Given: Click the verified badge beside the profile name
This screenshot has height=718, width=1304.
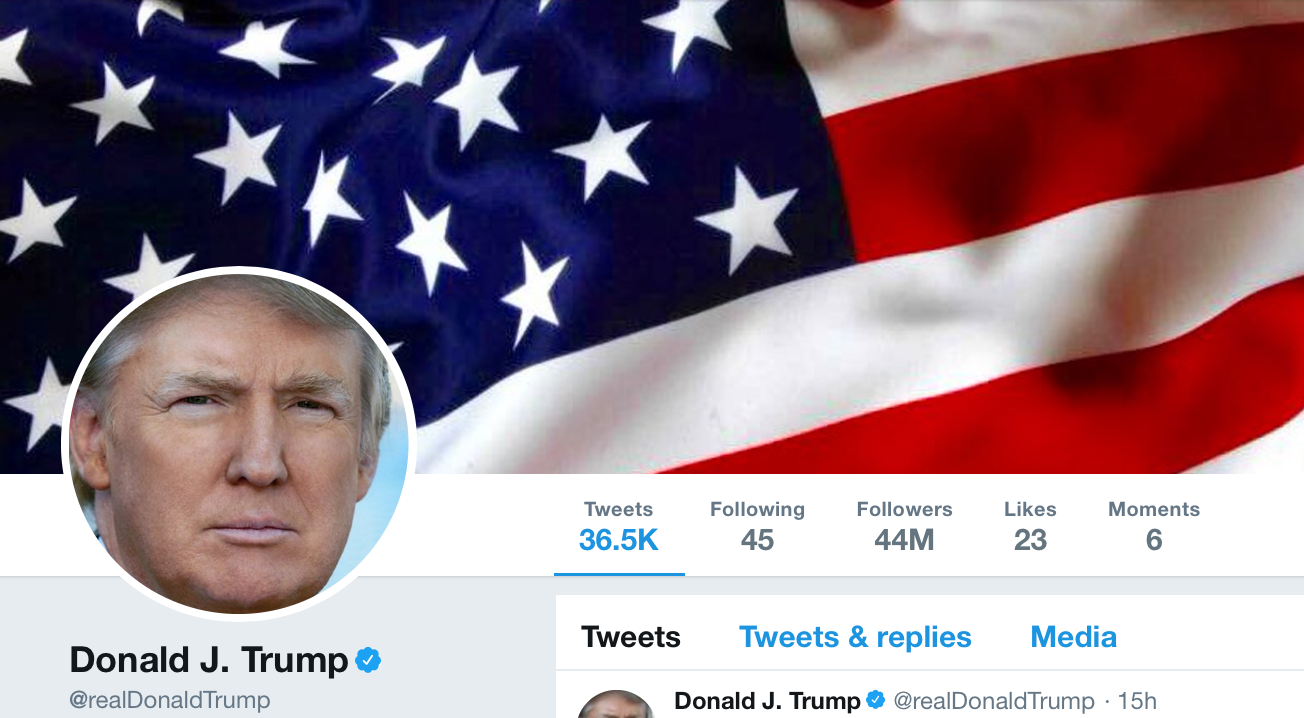Looking at the screenshot, I should (369, 660).
